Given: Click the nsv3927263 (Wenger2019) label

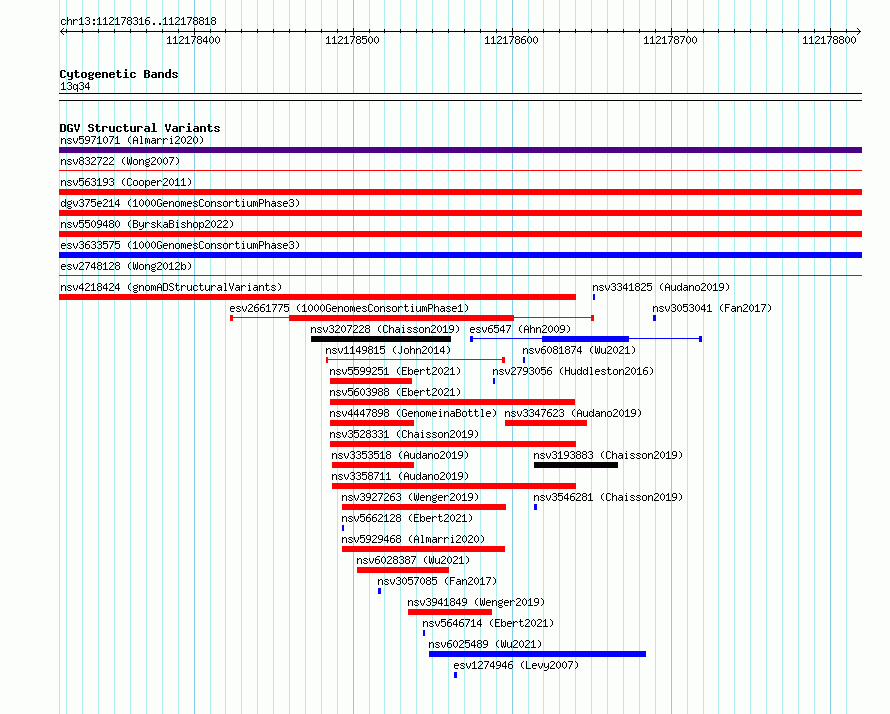Looking at the screenshot, I should (410, 497).
